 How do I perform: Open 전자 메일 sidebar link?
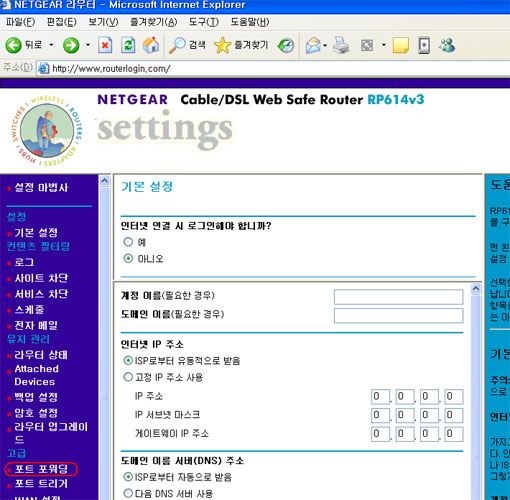[x=36, y=325]
